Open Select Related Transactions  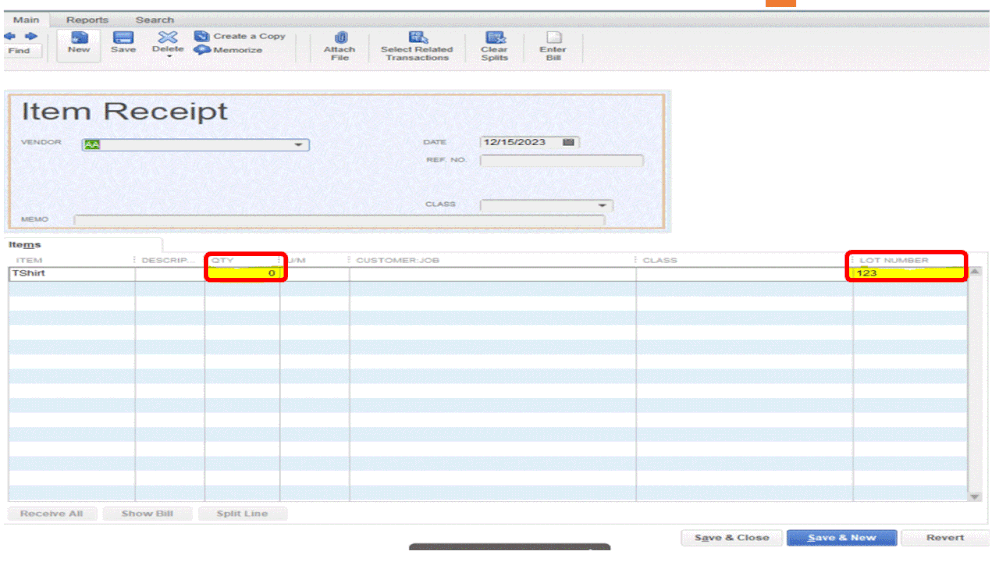point(417,47)
